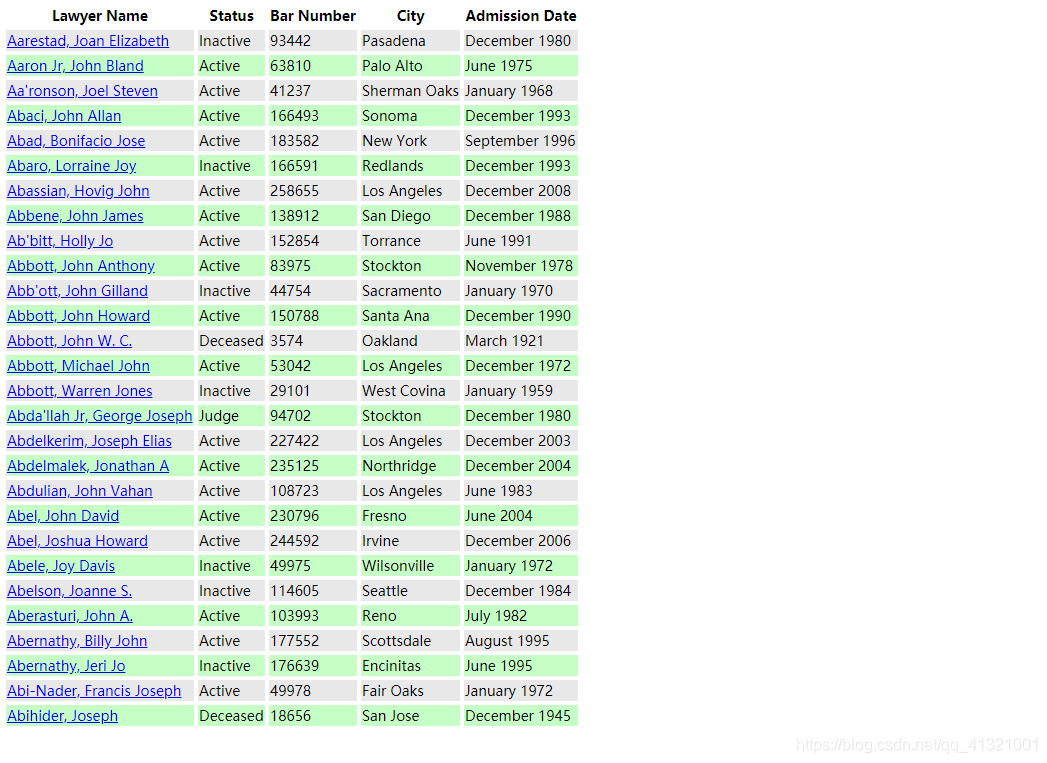Open Abaci, John Allan profile link

point(64,116)
